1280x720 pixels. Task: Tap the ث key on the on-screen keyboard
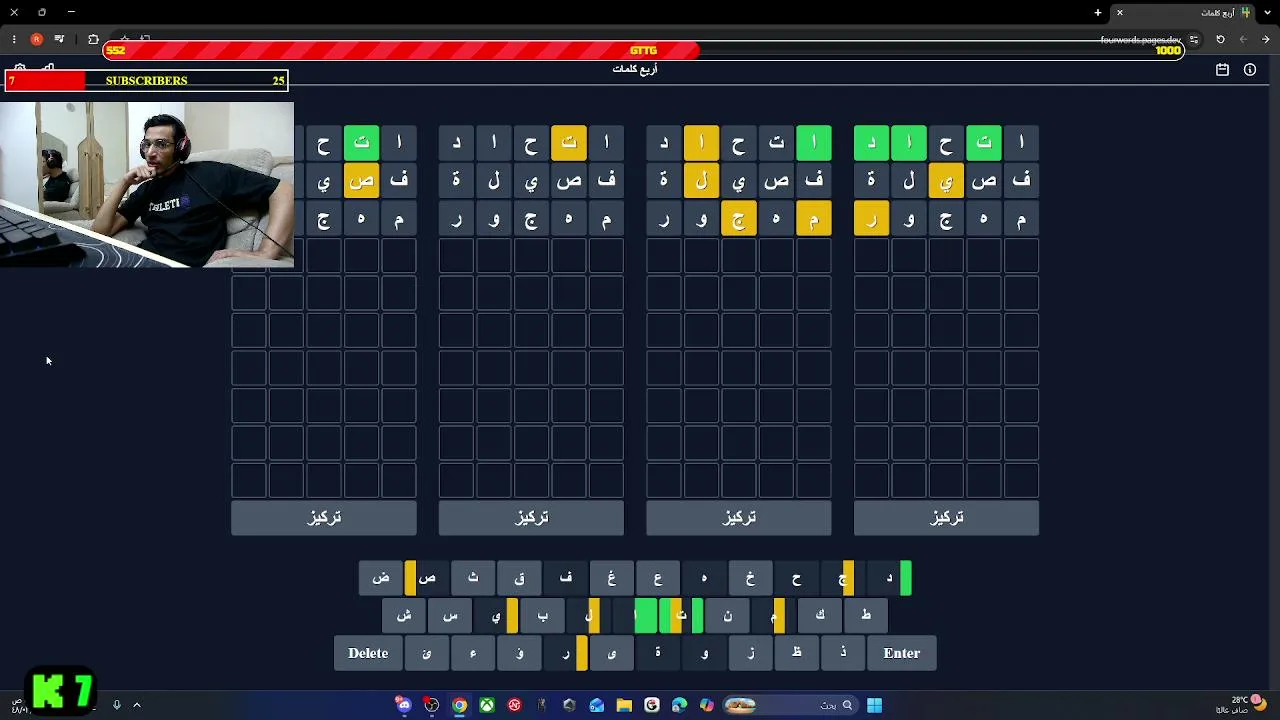[x=473, y=578]
